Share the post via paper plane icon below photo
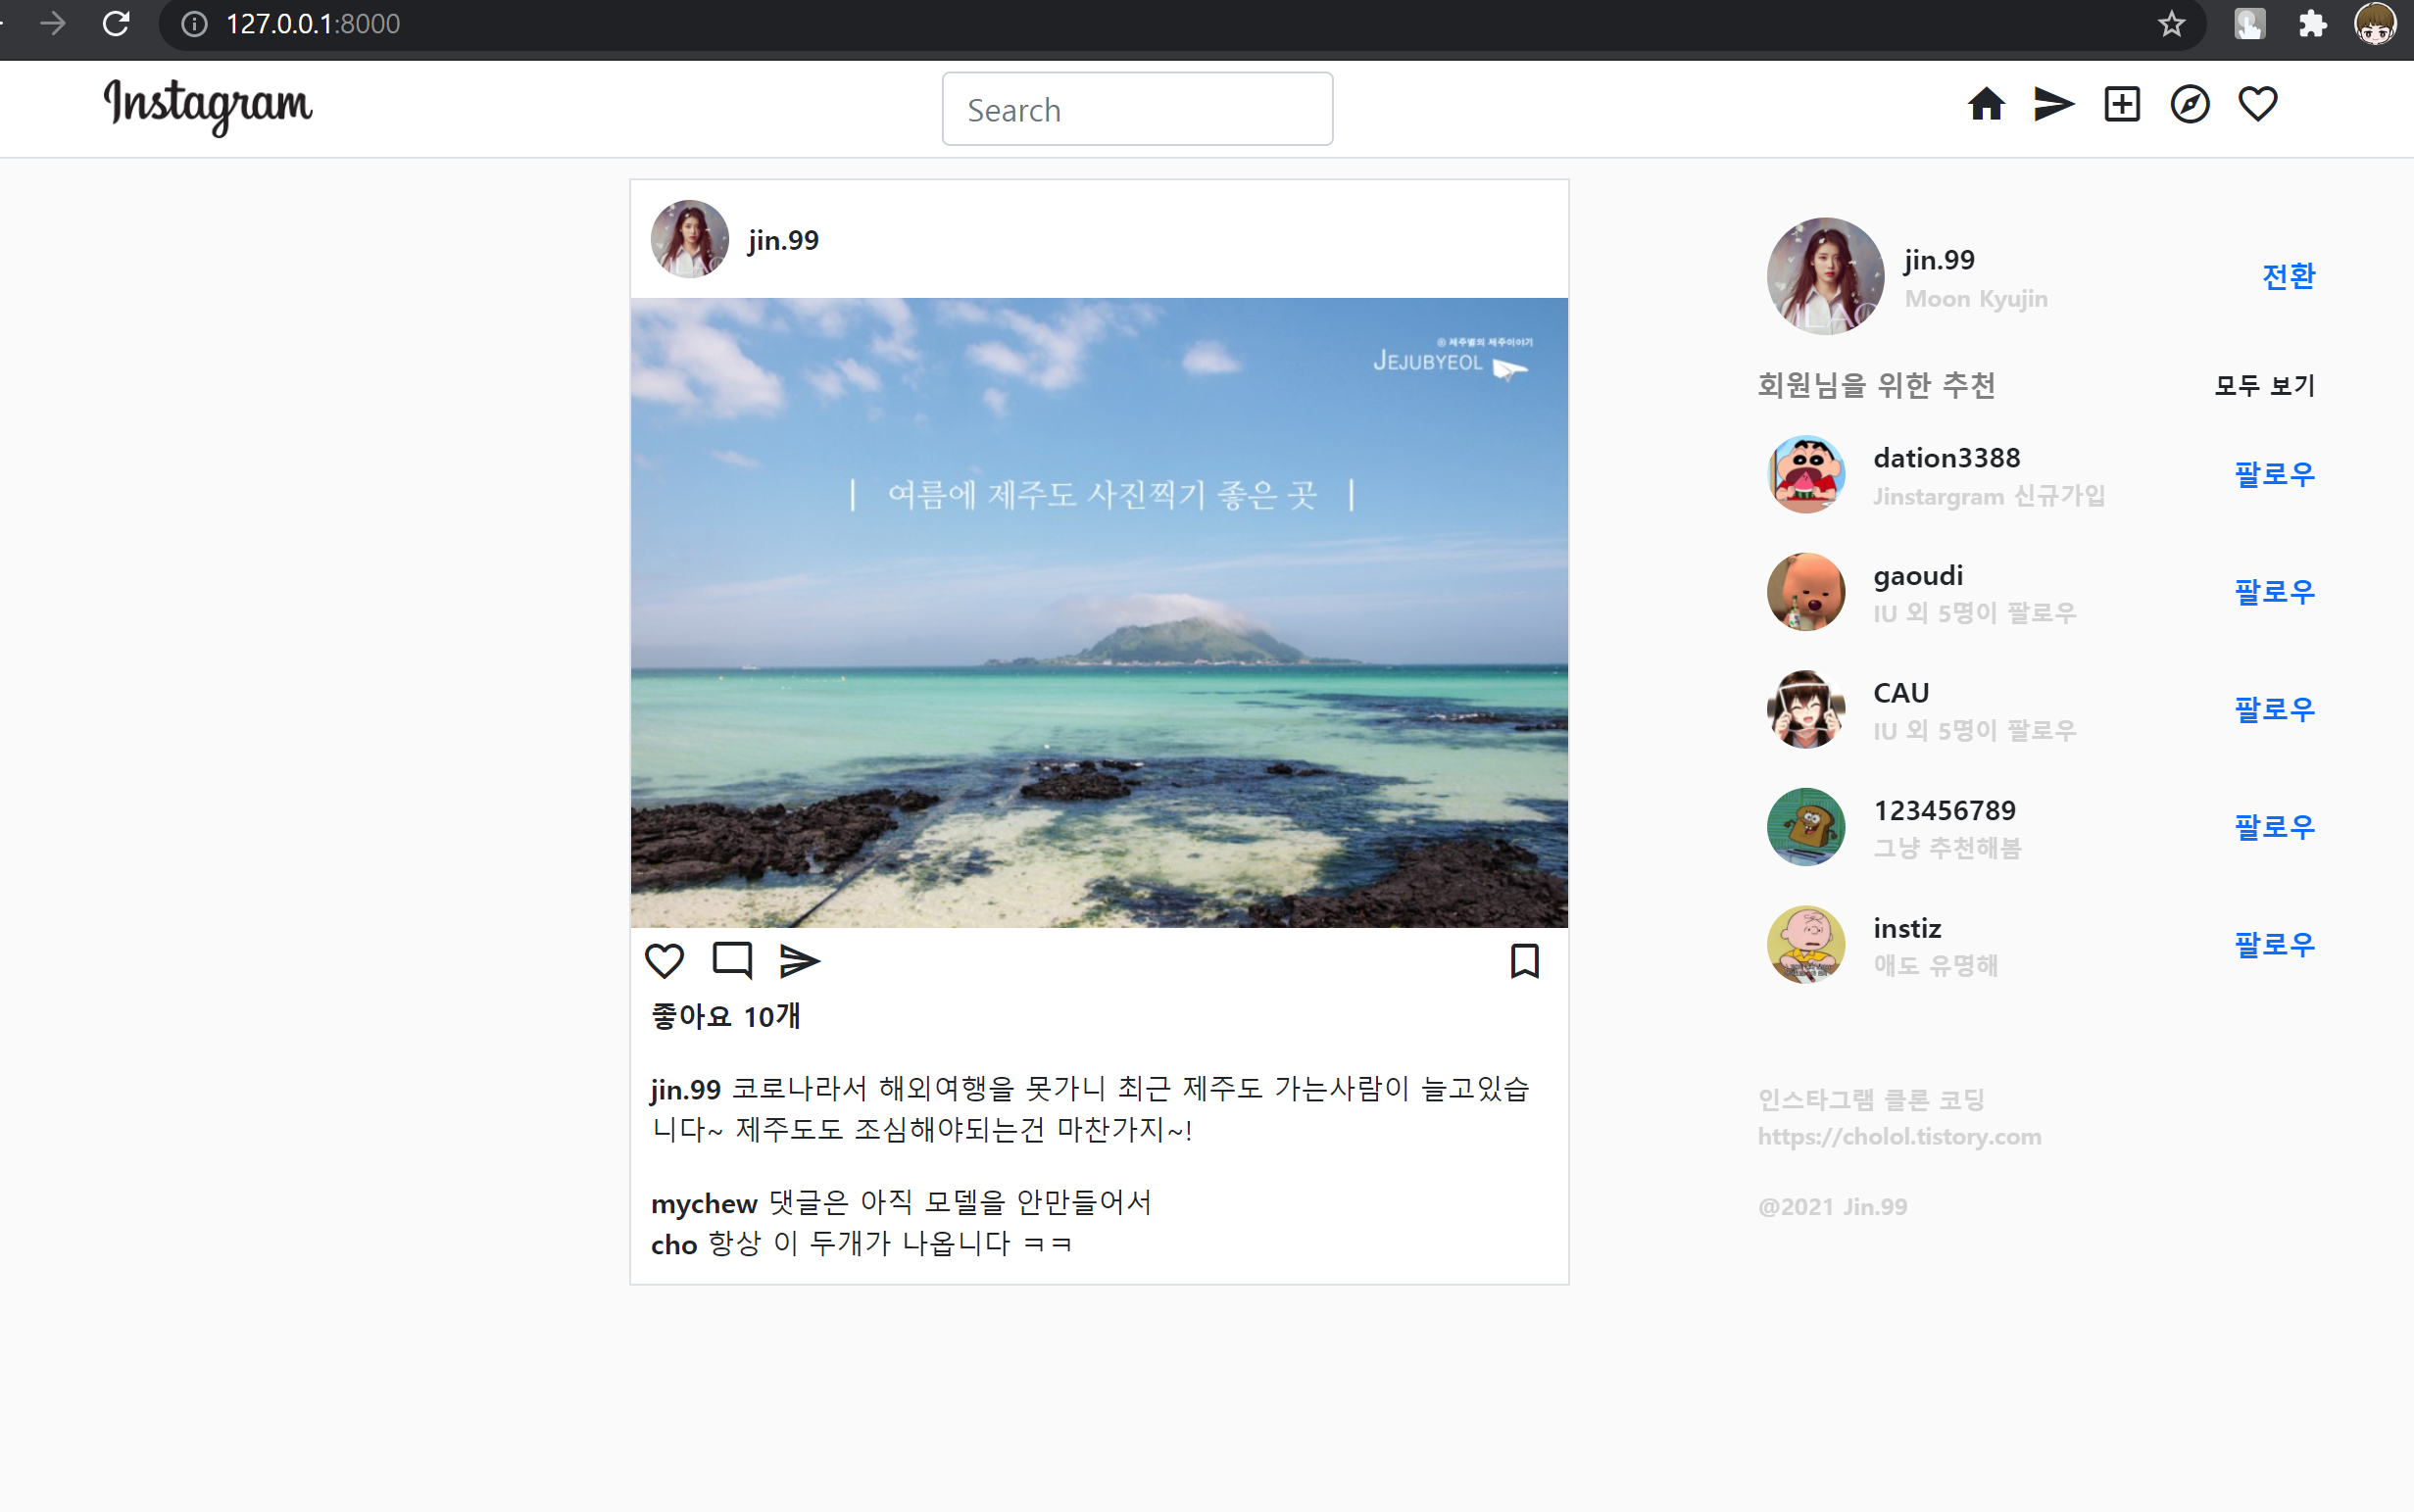This screenshot has width=2414, height=1512. coord(799,961)
